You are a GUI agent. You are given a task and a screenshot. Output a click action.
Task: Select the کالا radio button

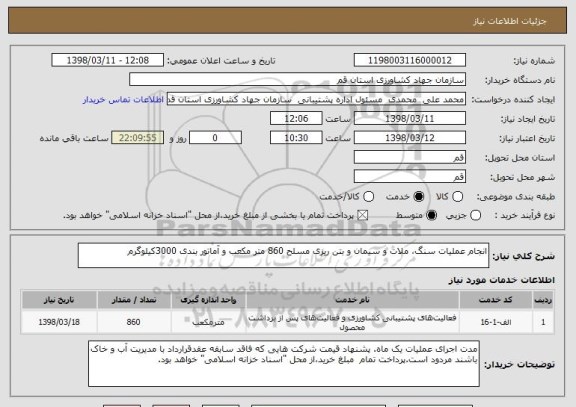[x=457, y=197]
